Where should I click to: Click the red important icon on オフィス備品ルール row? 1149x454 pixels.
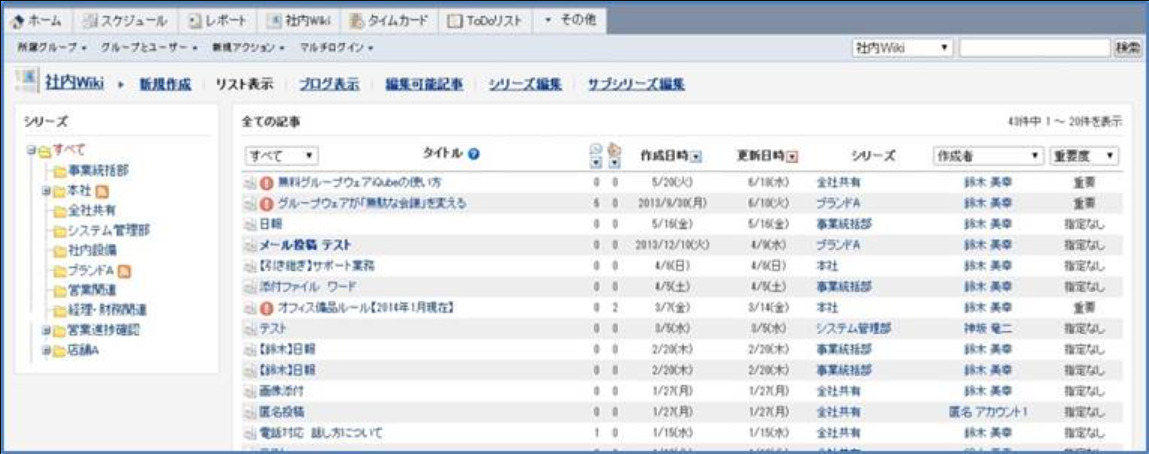tap(267, 308)
